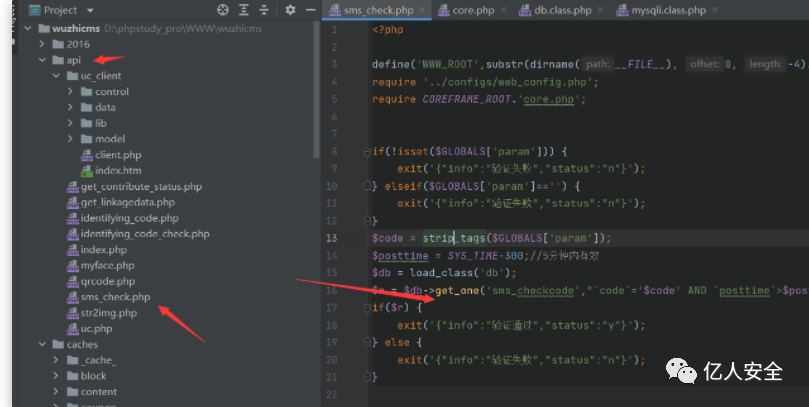Click the 2016 folder icon

58,44
